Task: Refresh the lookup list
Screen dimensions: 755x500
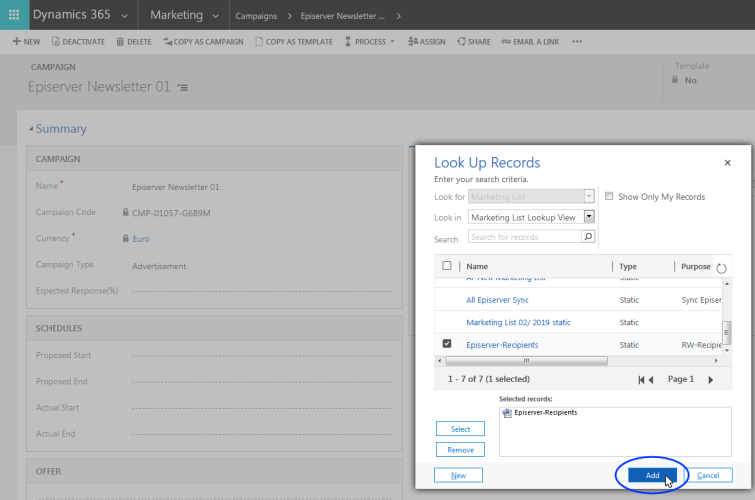Action: tap(721, 268)
